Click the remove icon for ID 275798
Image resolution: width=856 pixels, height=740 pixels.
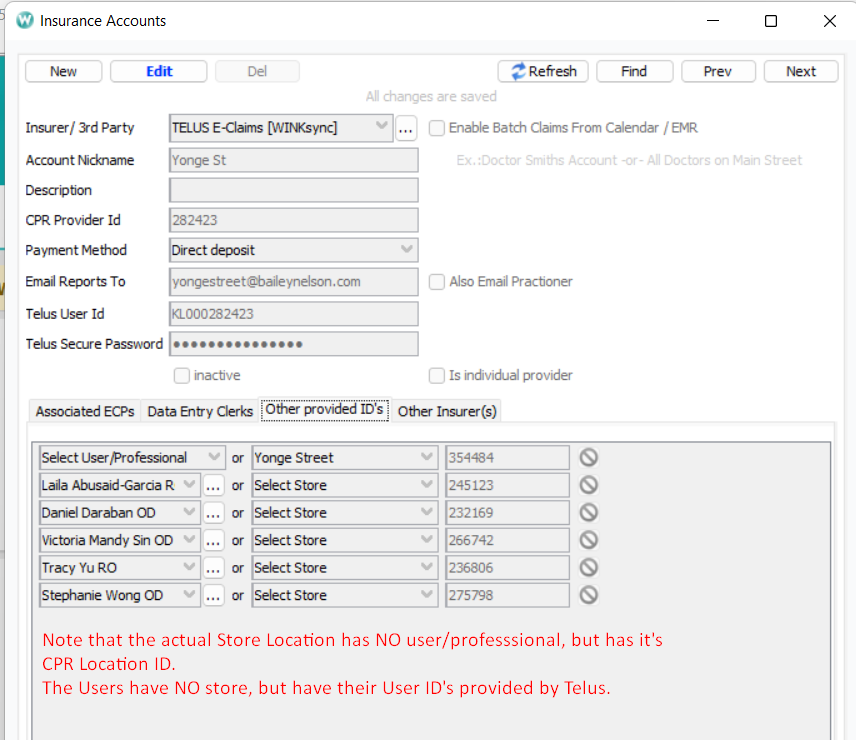tap(588, 595)
